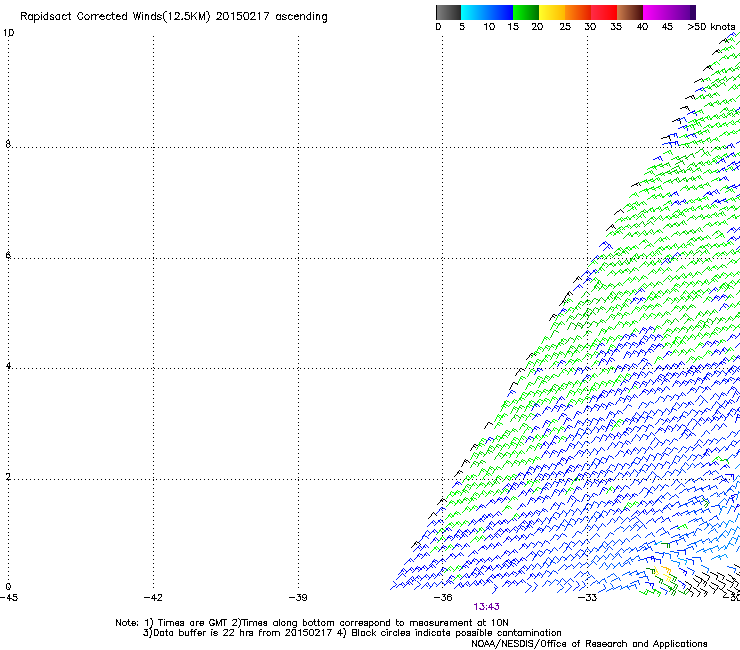Click the -42 longitude axis label
Screen dimensions: 740x650
[x=153, y=598]
